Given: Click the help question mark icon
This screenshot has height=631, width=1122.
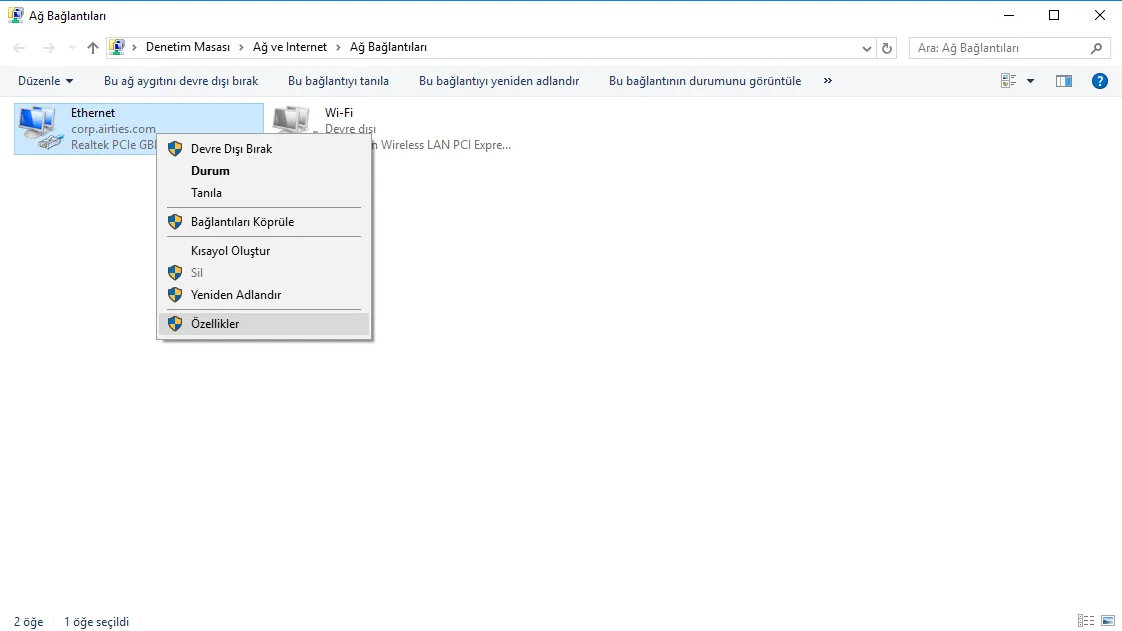Looking at the screenshot, I should [1099, 81].
